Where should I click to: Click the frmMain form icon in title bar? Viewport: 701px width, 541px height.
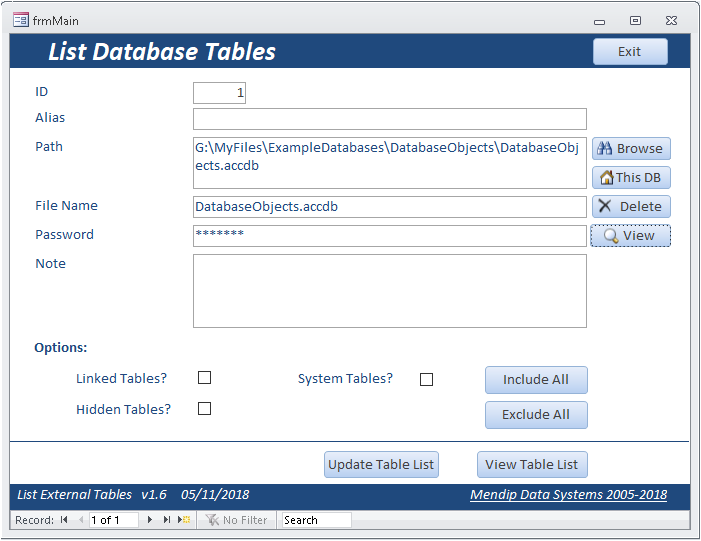[x=20, y=20]
